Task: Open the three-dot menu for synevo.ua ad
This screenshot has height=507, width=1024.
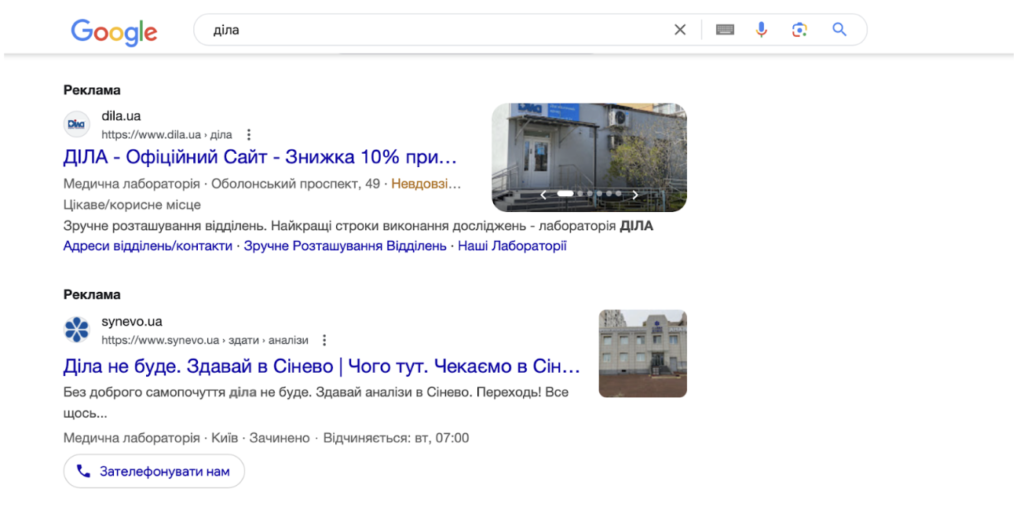Action: pyautogui.click(x=325, y=340)
